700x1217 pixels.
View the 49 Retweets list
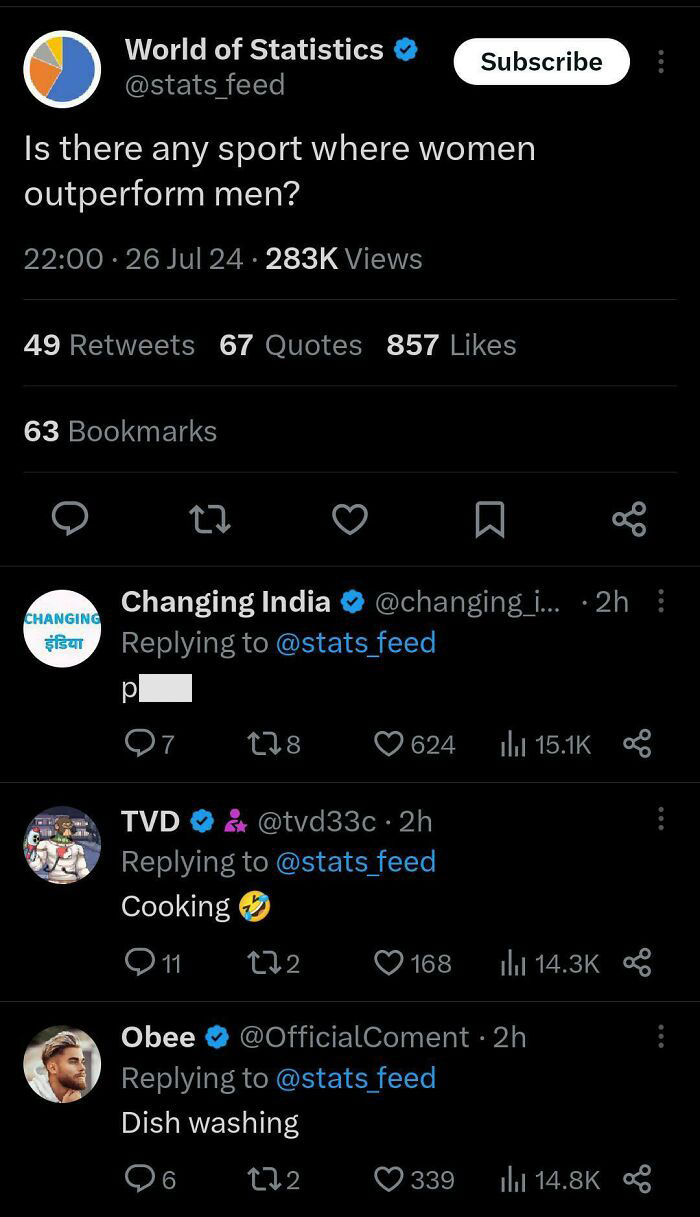pos(109,345)
